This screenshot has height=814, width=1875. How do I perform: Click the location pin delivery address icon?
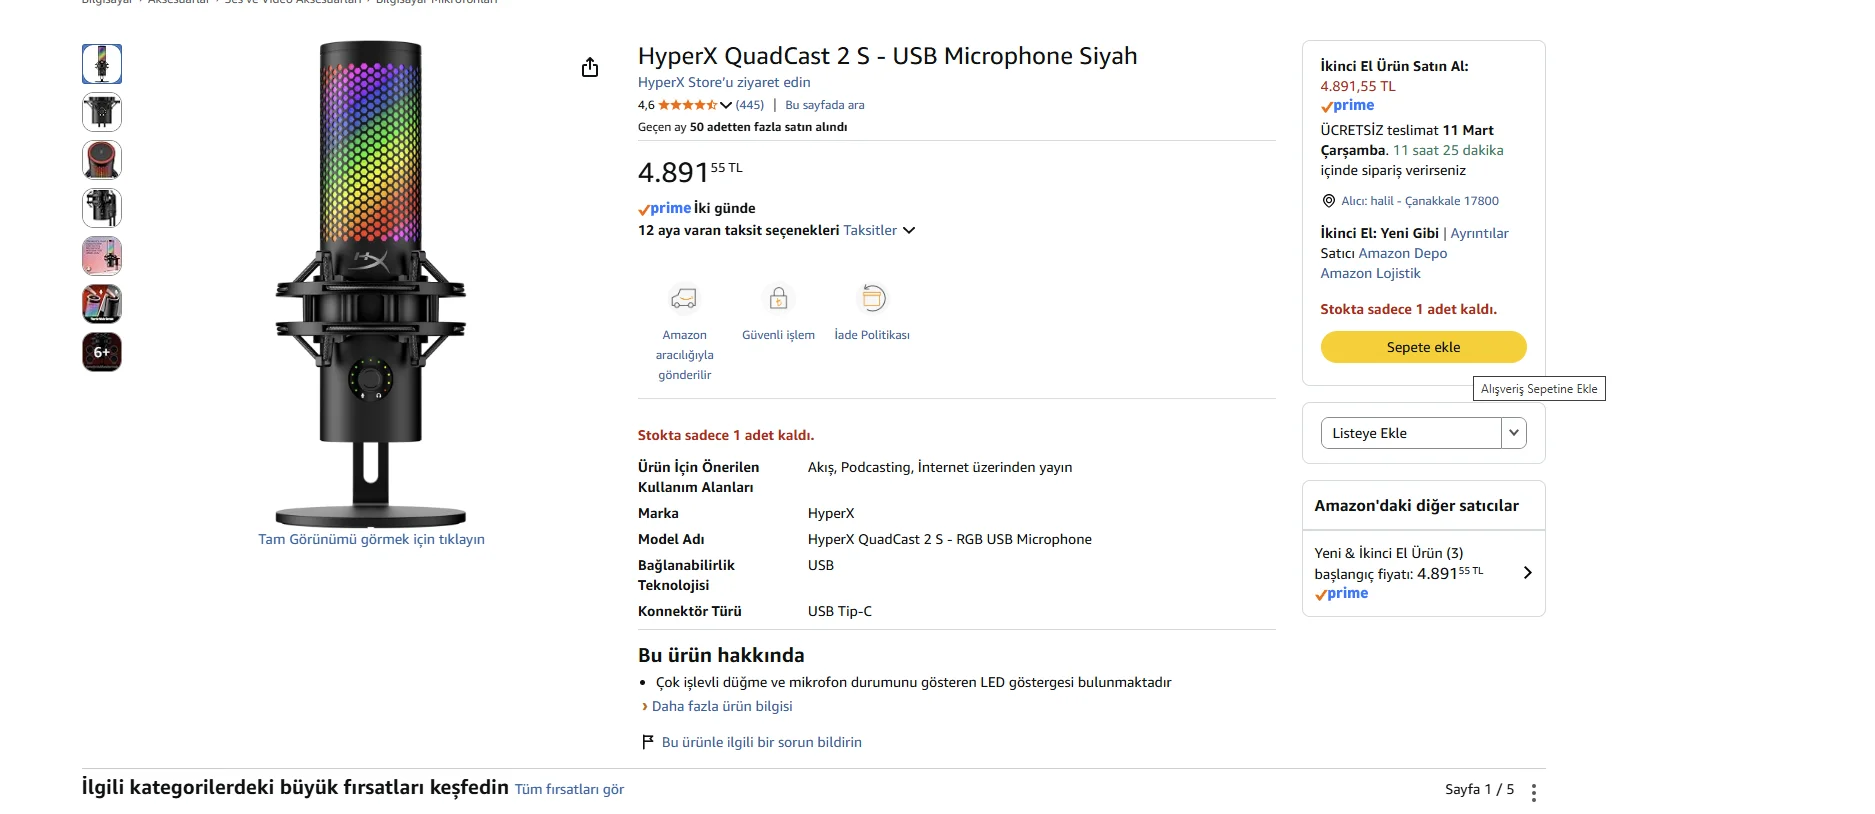pos(1329,201)
